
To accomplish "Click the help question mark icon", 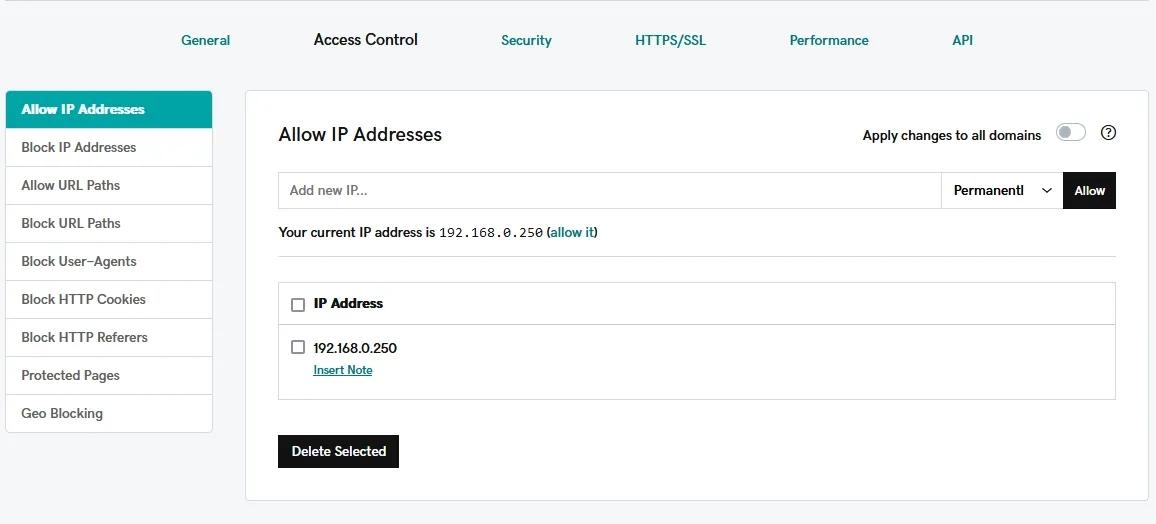I will [x=1108, y=133].
